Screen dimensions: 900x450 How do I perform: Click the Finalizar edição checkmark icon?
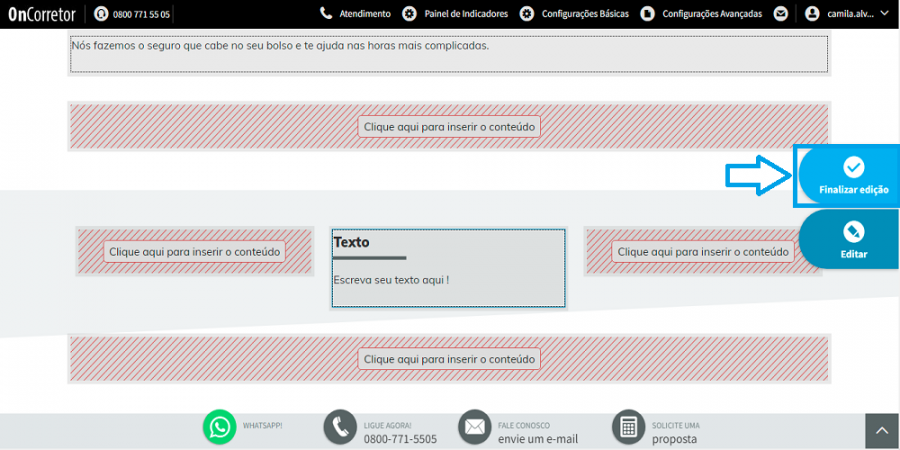click(854, 167)
